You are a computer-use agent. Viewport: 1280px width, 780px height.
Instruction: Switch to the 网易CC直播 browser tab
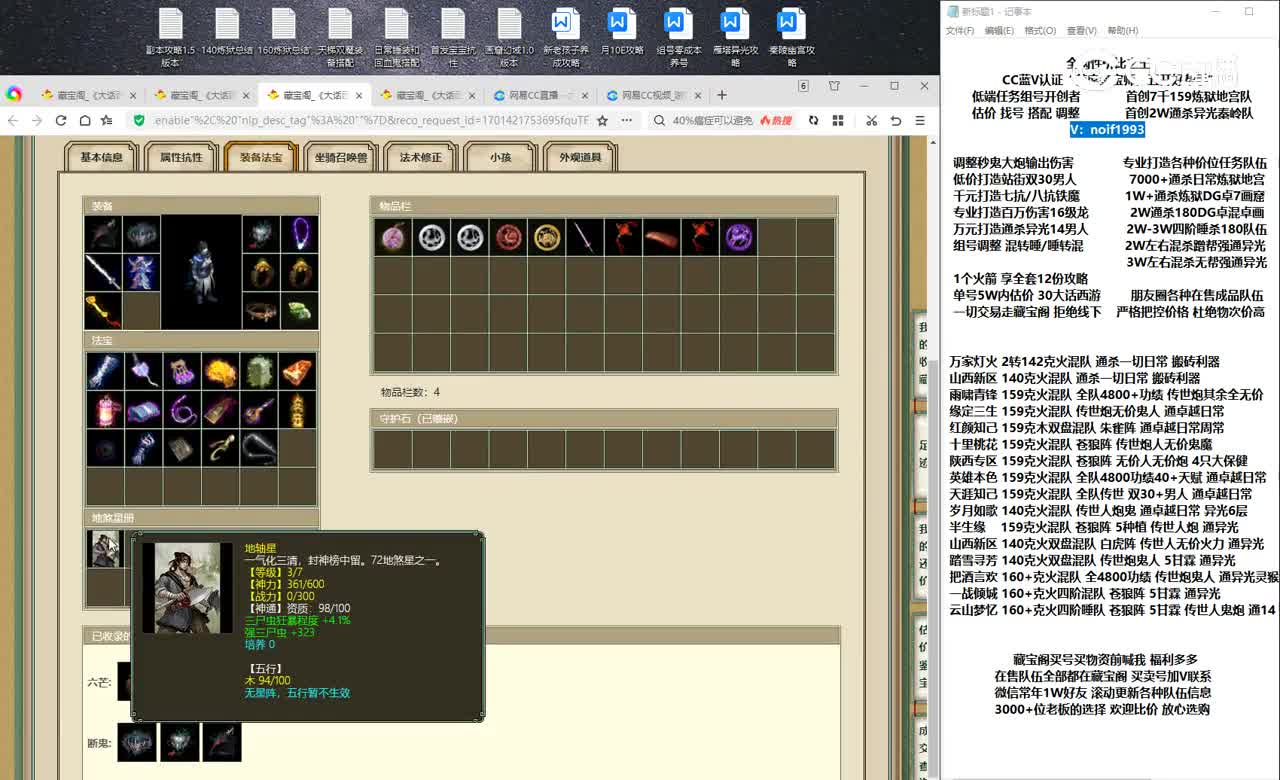click(x=541, y=96)
